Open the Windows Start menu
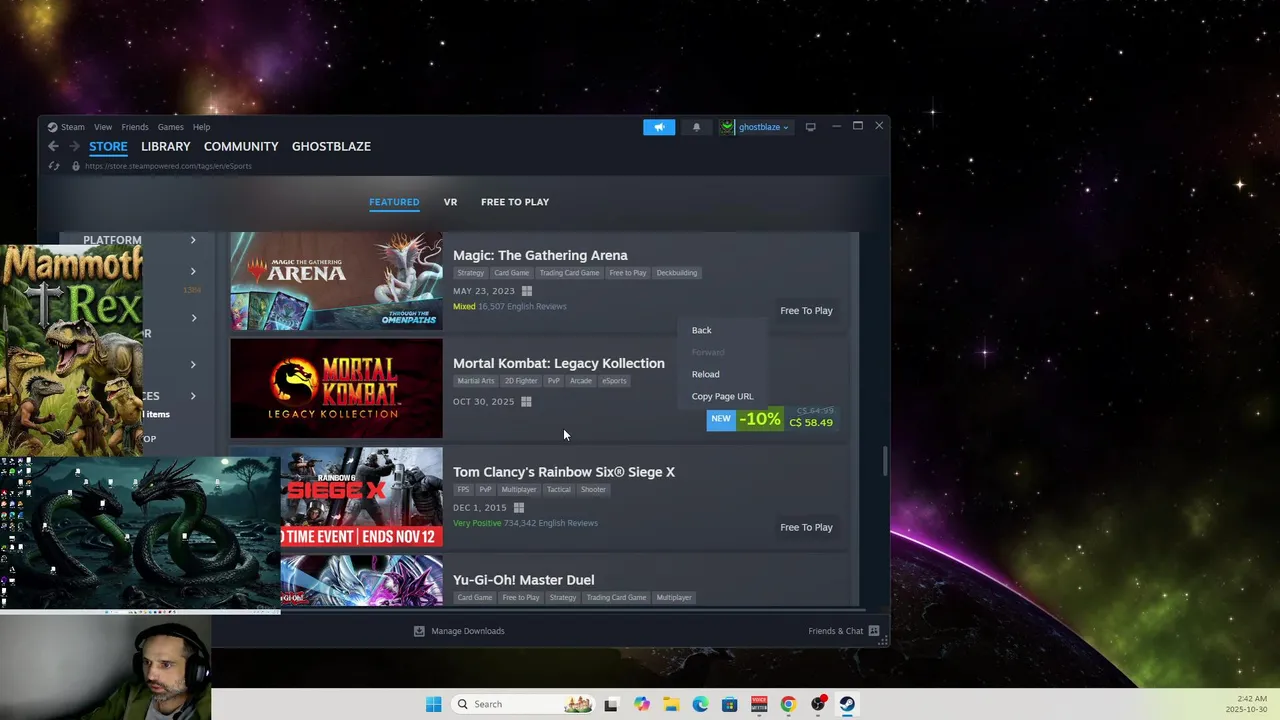 click(x=433, y=704)
